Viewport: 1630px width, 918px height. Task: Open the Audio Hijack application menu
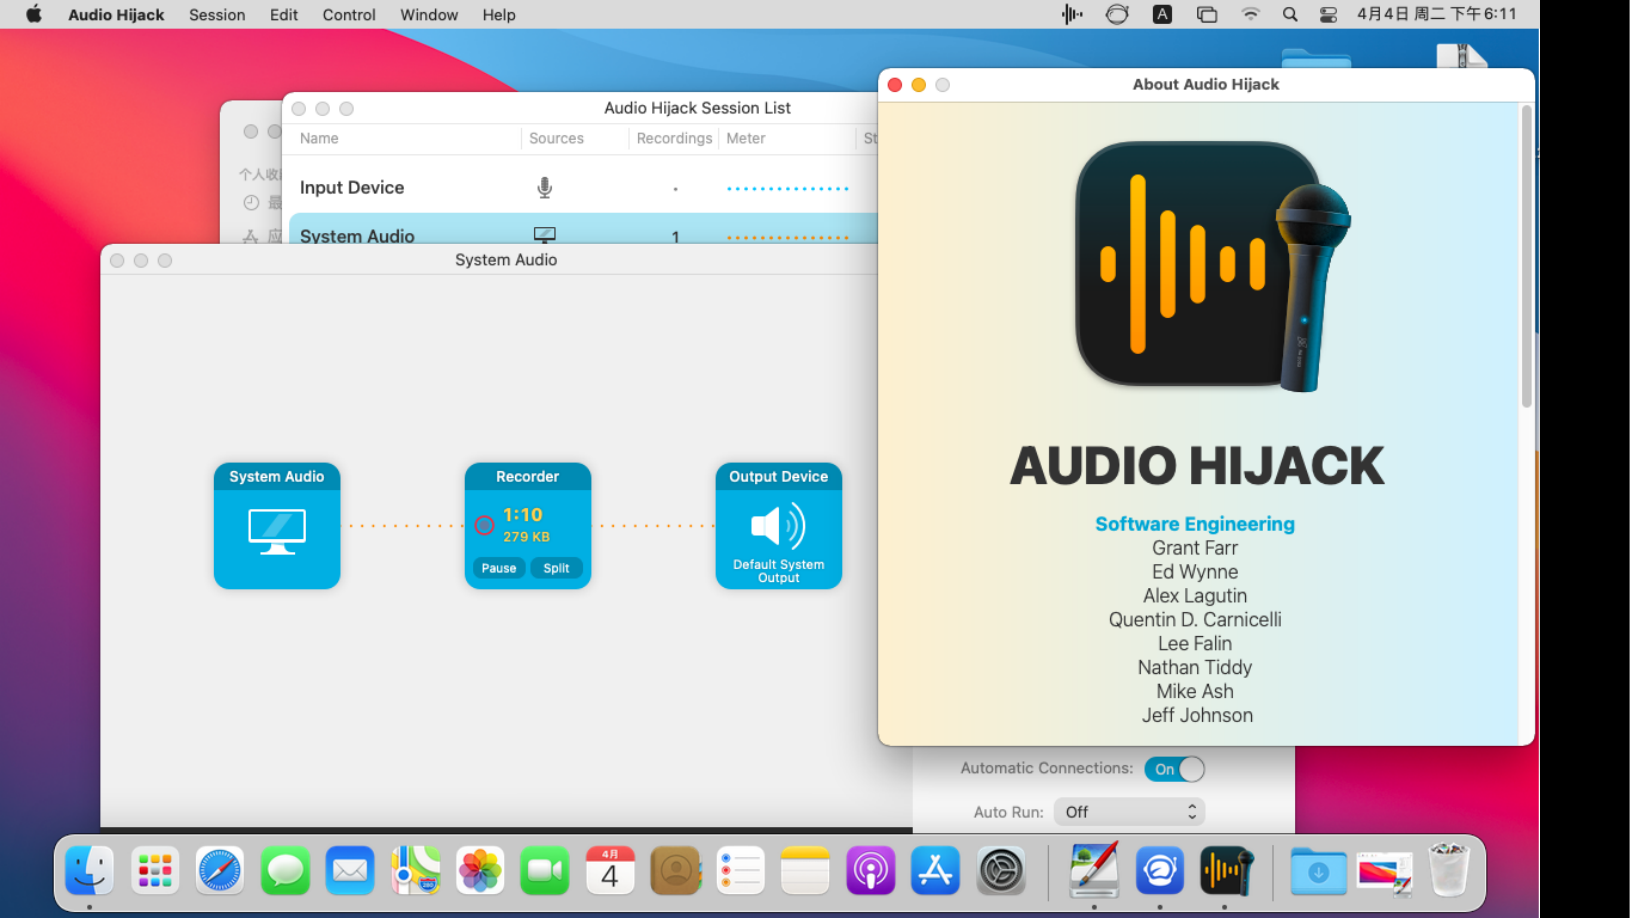tap(116, 15)
